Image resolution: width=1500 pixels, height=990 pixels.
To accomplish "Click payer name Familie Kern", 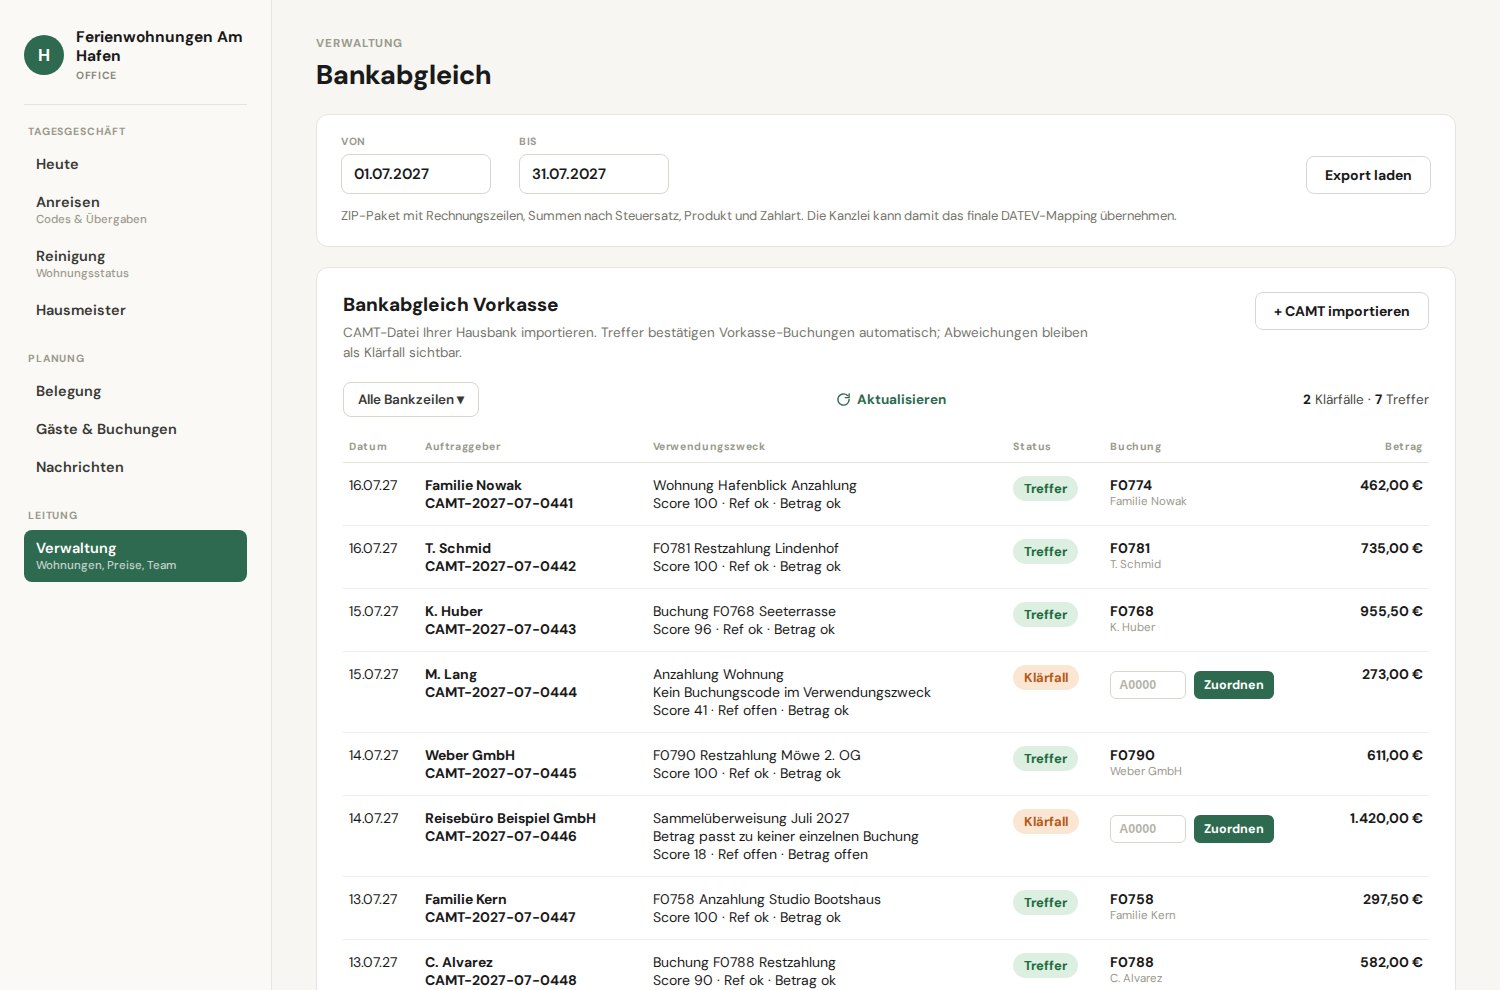I will tap(466, 899).
